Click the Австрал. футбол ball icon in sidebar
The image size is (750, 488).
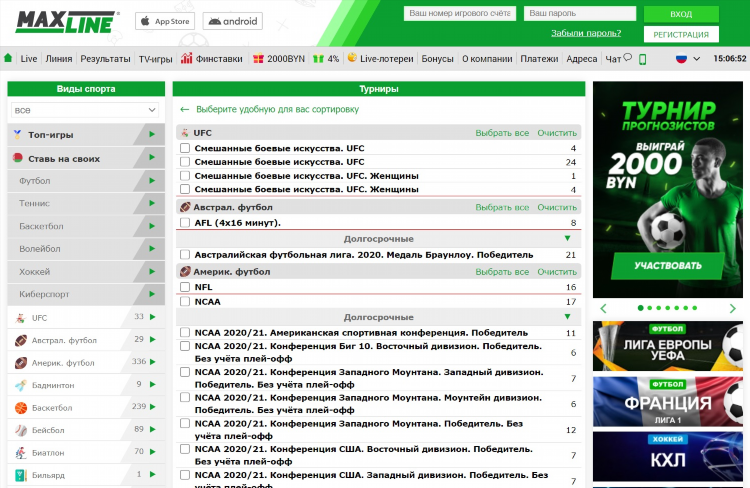coord(21,340)
